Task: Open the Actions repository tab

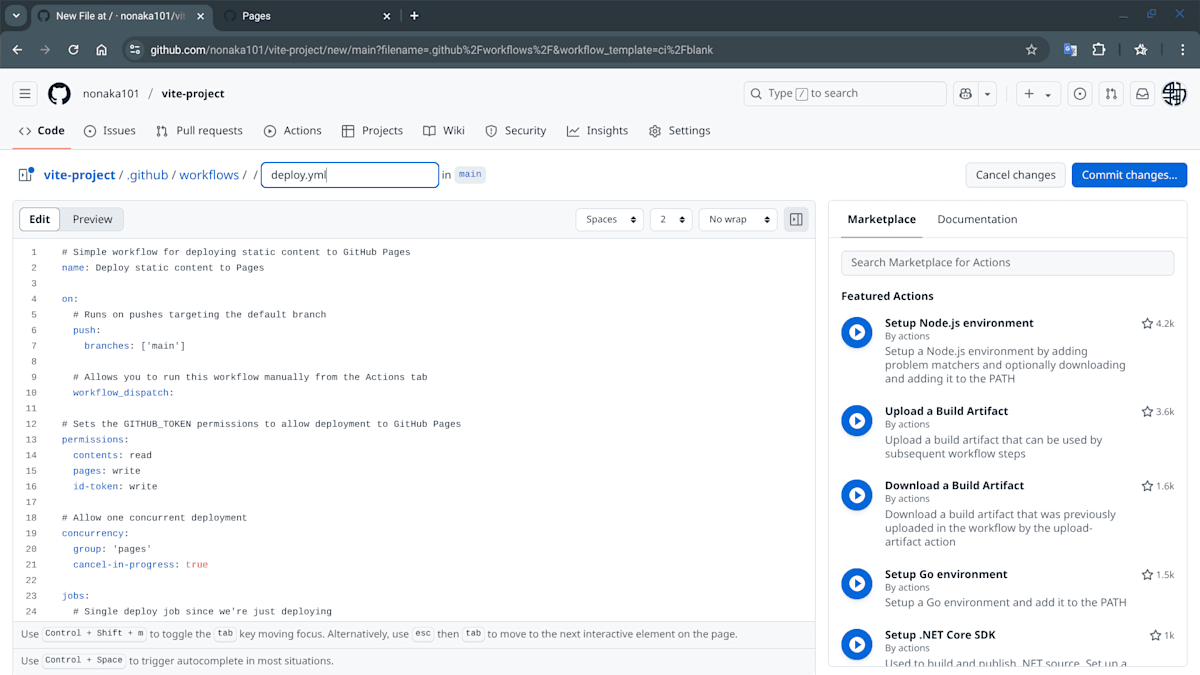Action: [x=293, y=131]
